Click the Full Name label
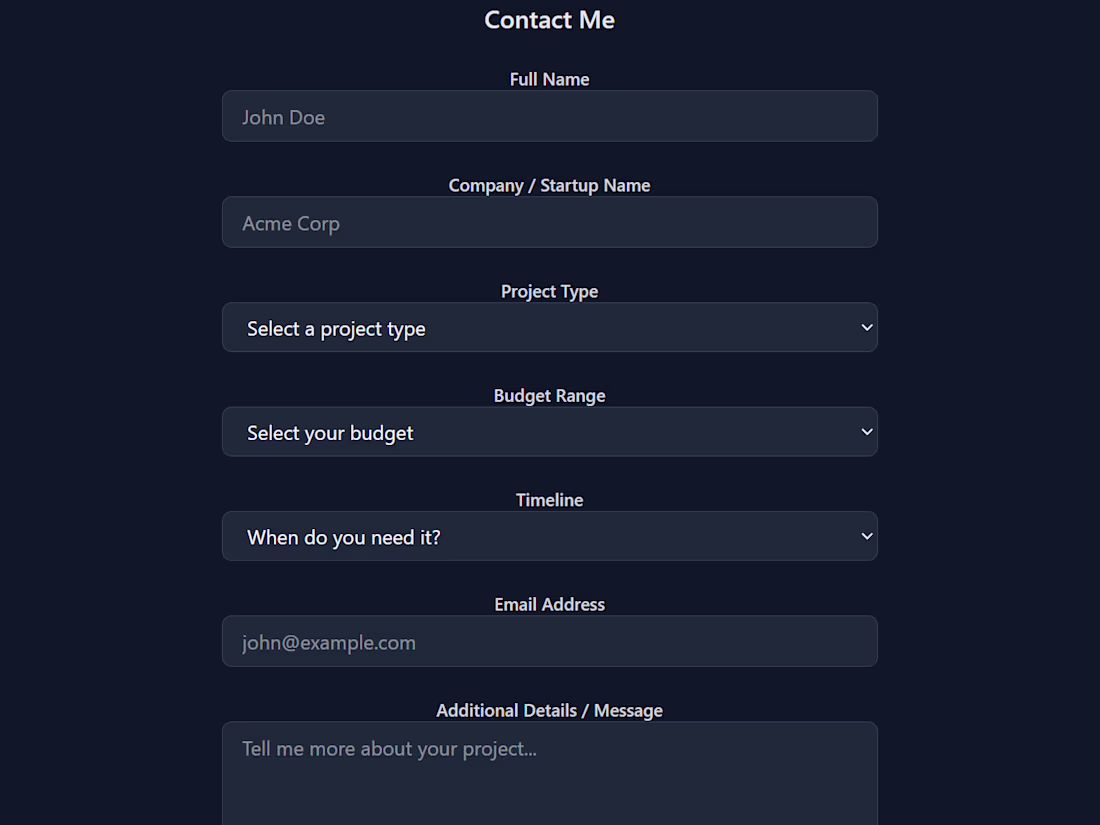 [549, 79]
